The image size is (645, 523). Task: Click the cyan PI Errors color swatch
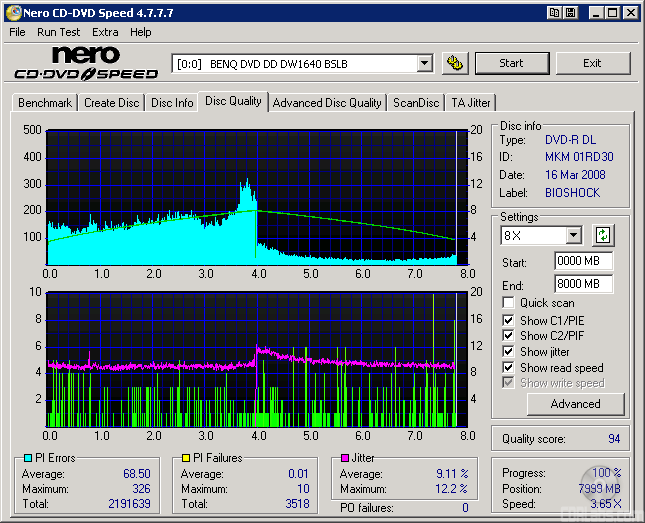click(28, 459)
